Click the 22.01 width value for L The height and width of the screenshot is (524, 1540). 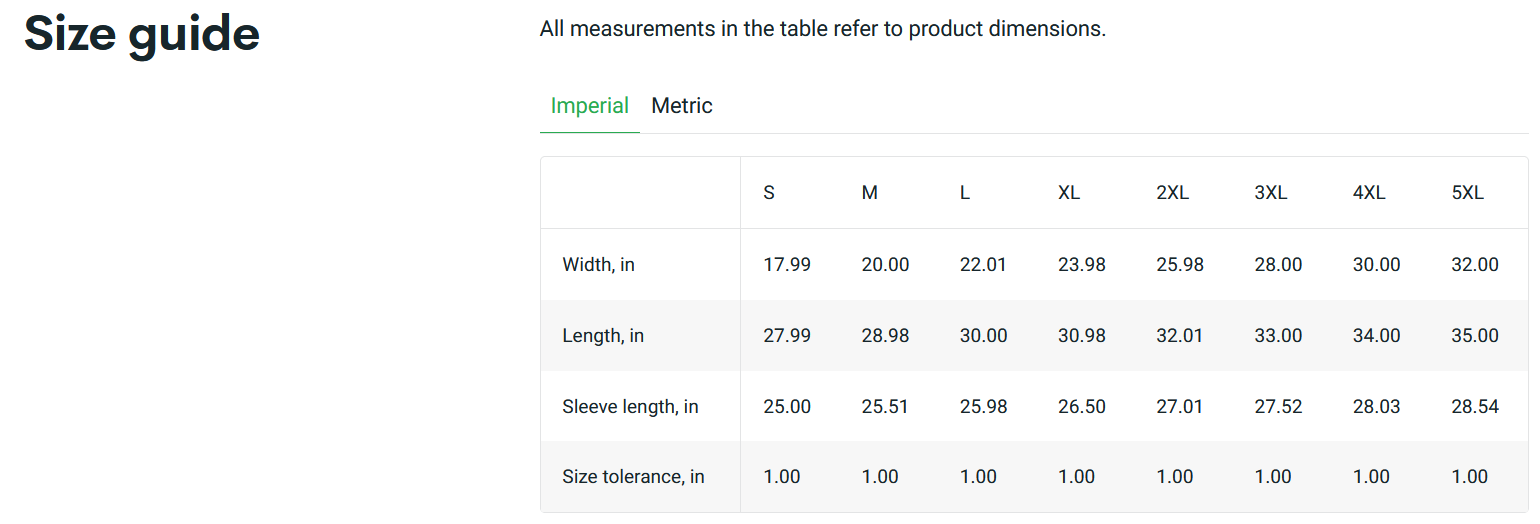tap(983, 265)
